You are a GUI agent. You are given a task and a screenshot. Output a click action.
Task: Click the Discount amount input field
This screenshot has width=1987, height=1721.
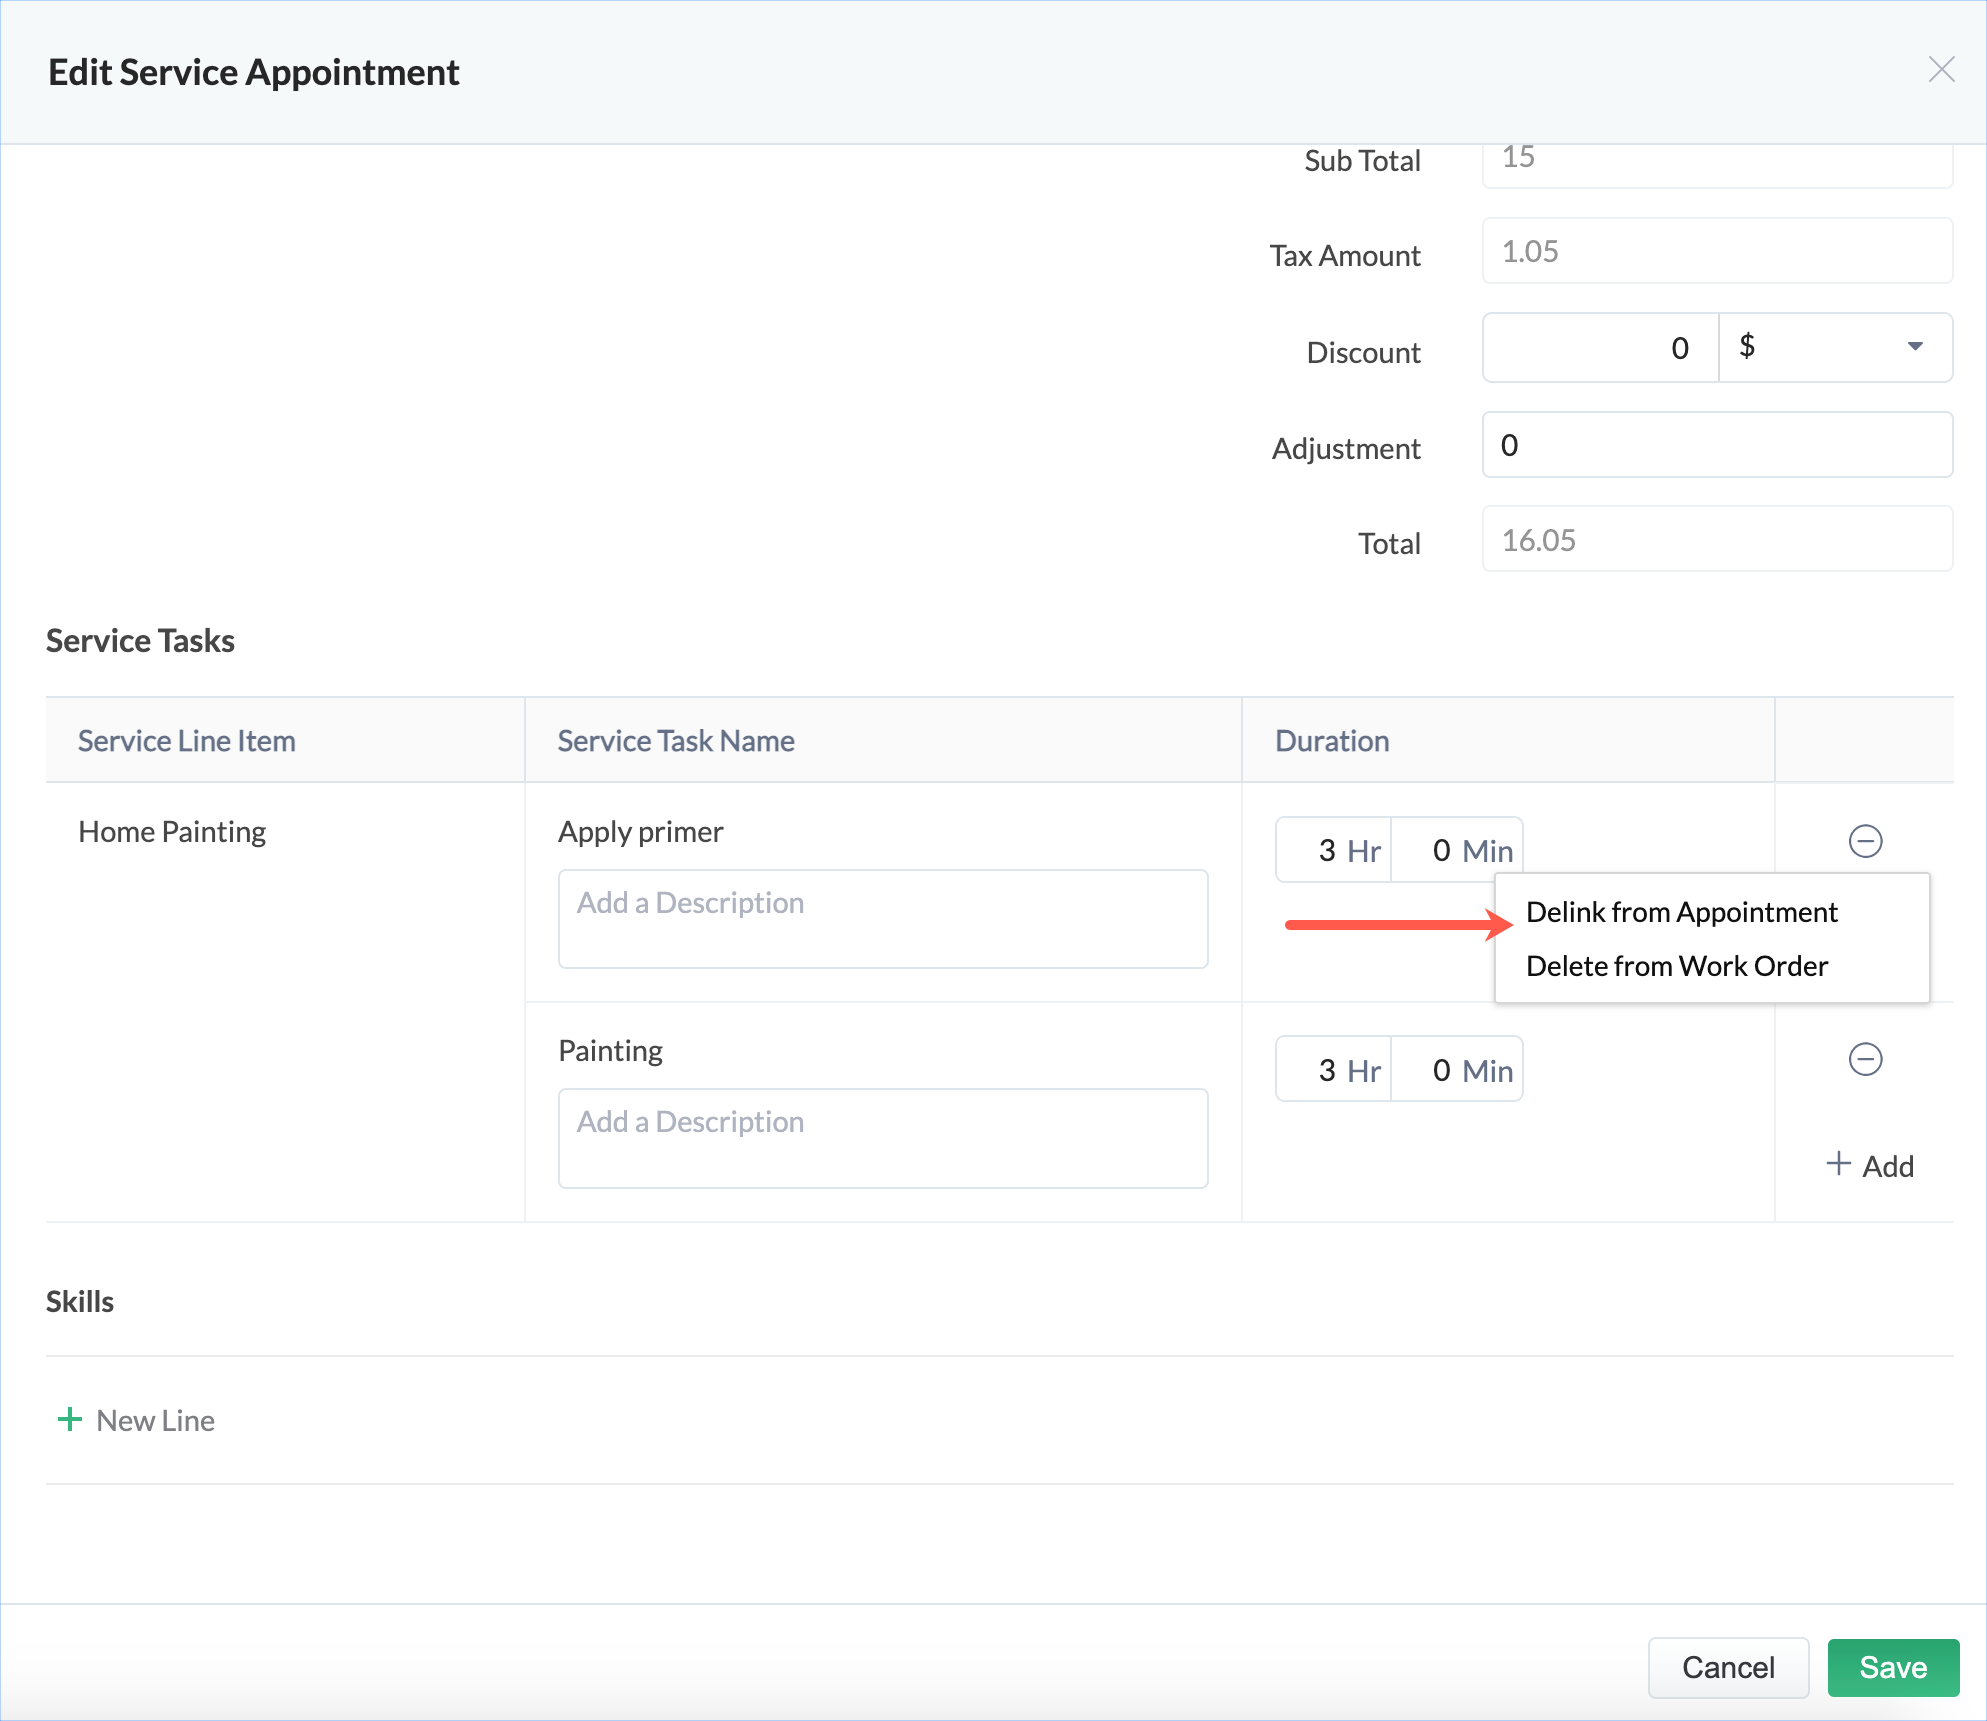(1600, 347)
